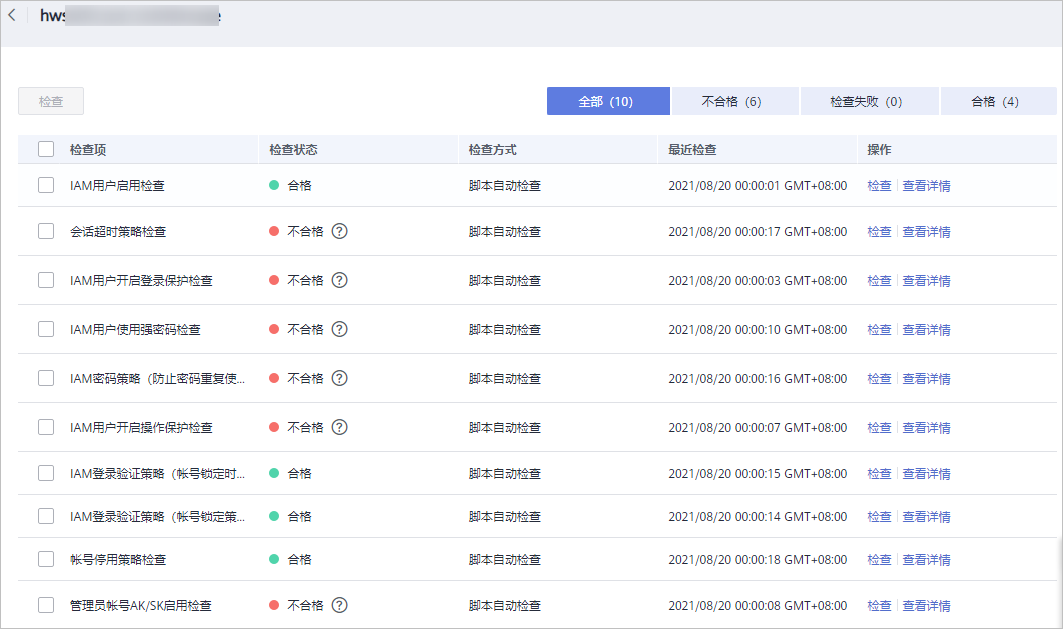Check the select-all checkbox in the table header
Screen dimensions: 1063x629
(x=45, y=148)
